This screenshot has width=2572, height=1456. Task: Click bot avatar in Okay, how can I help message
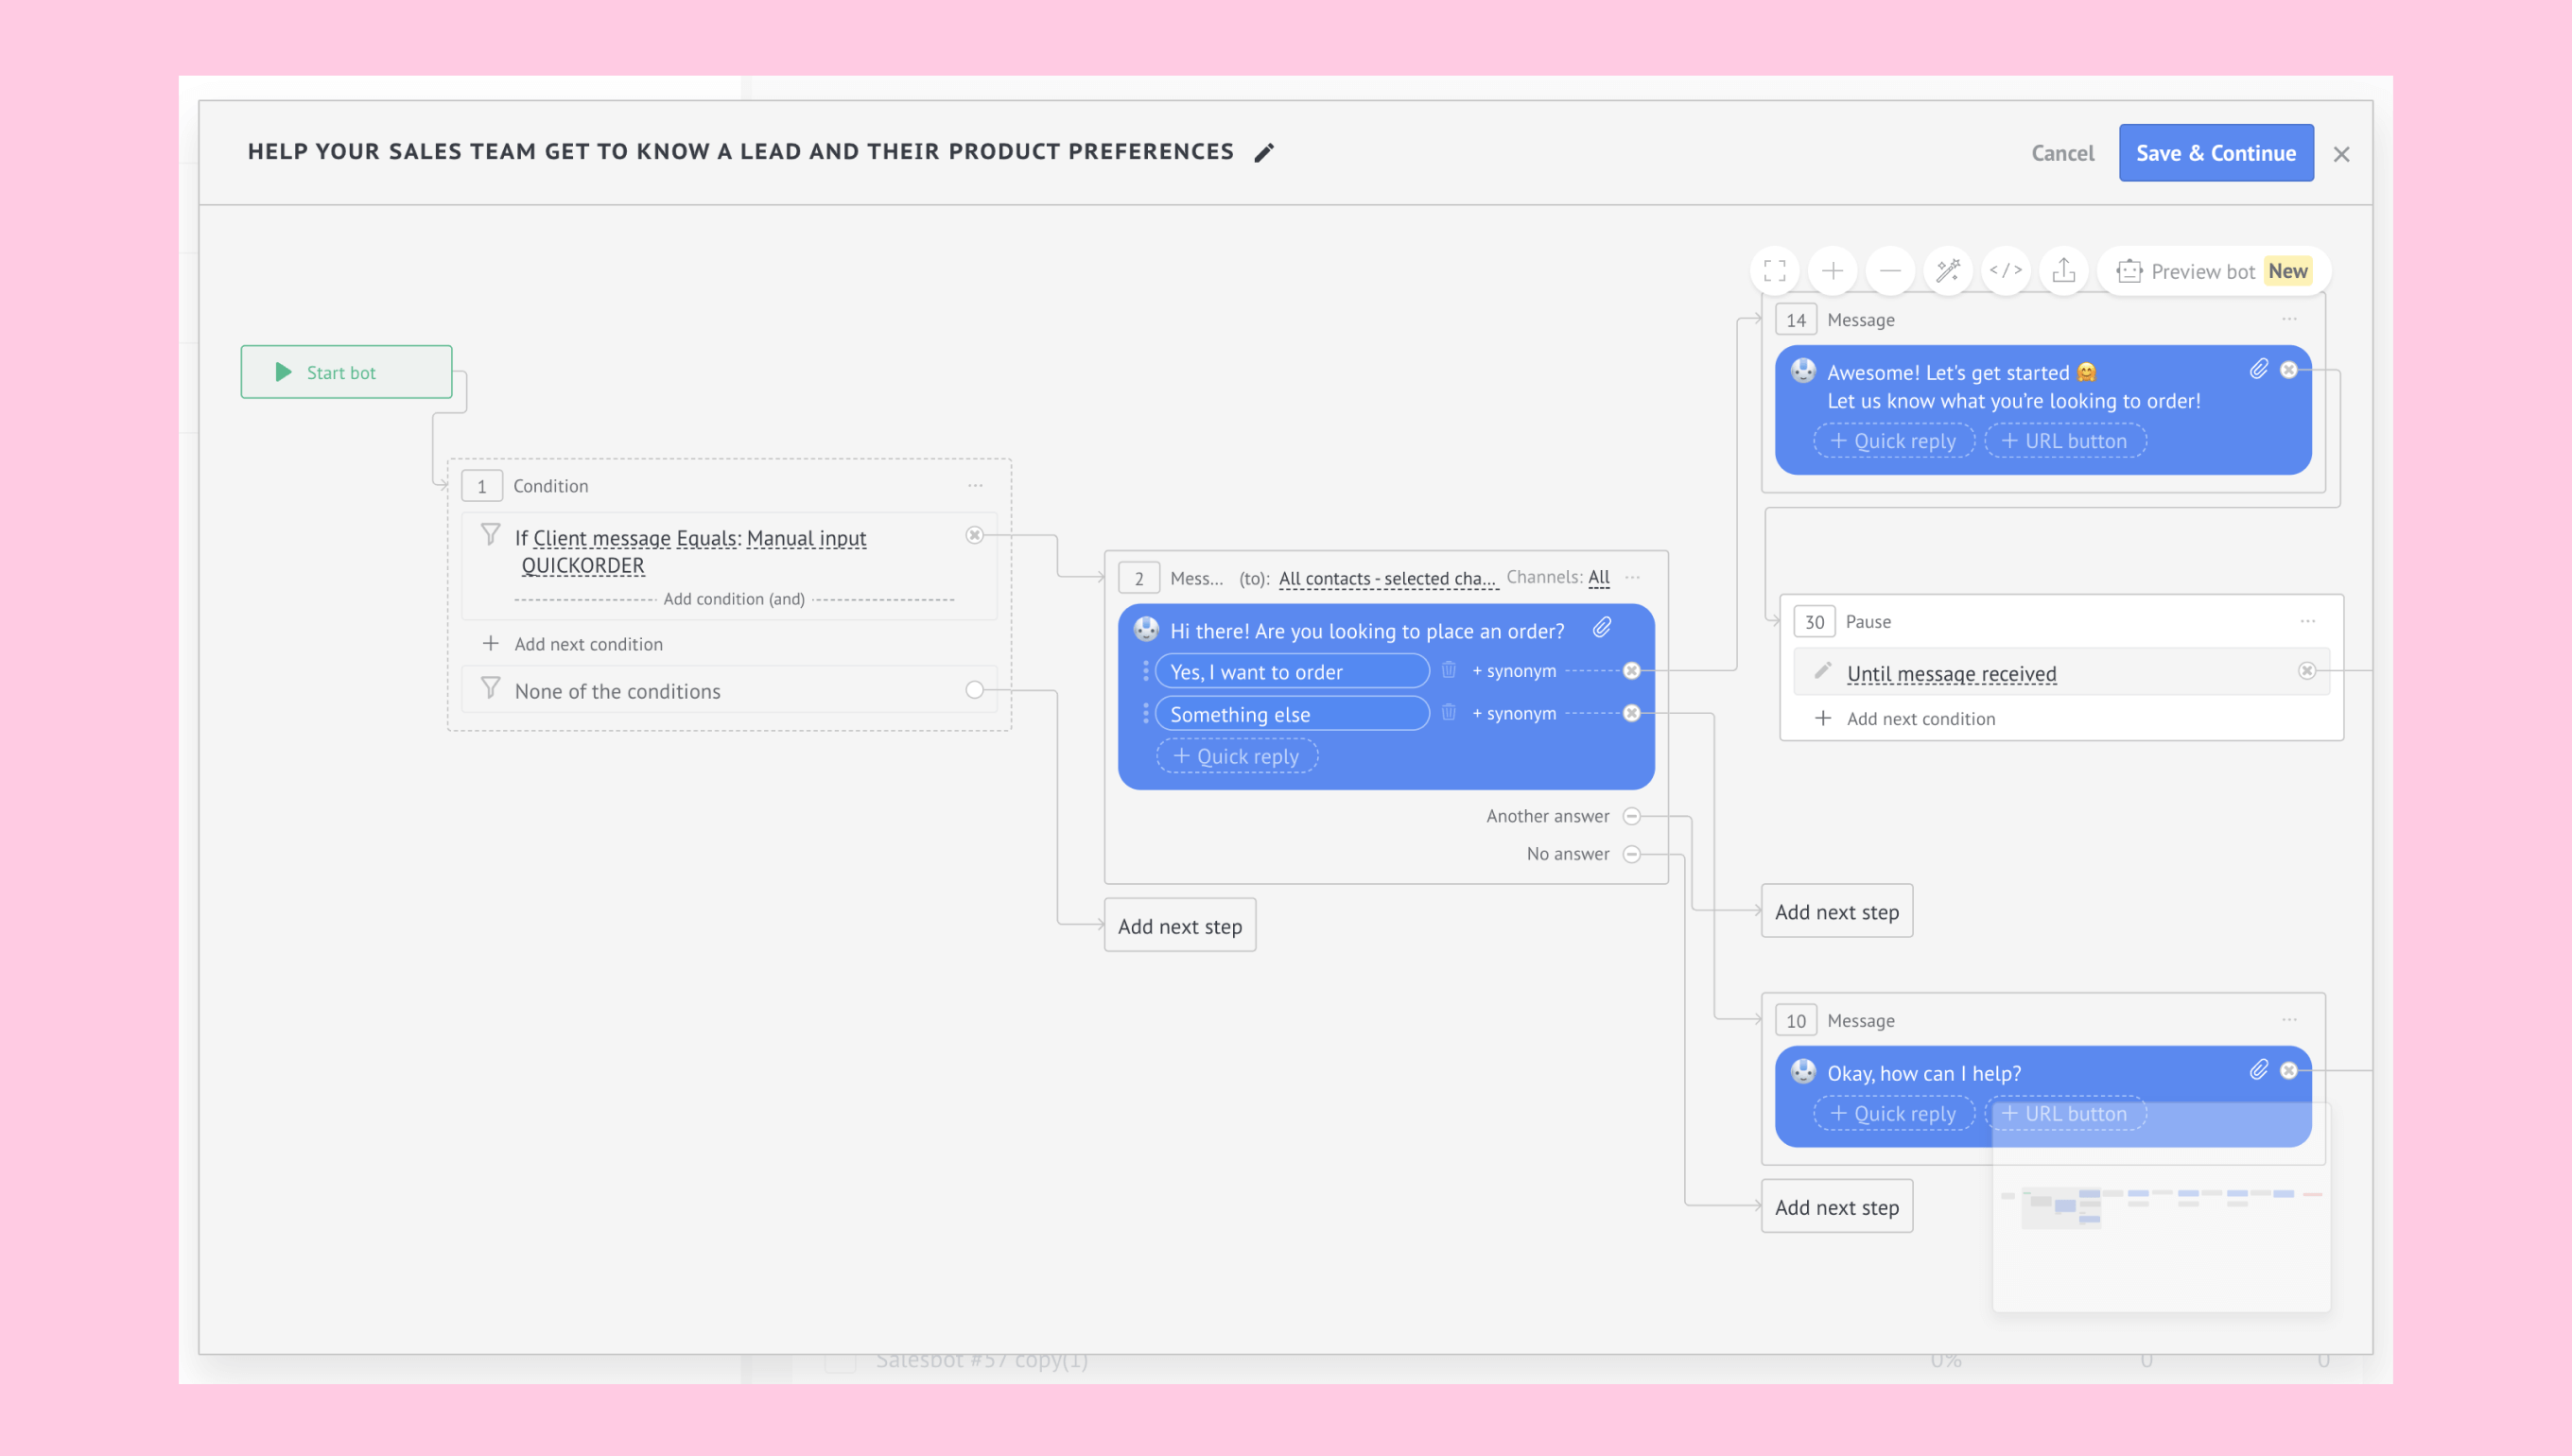click(x=1803, y=1072)
